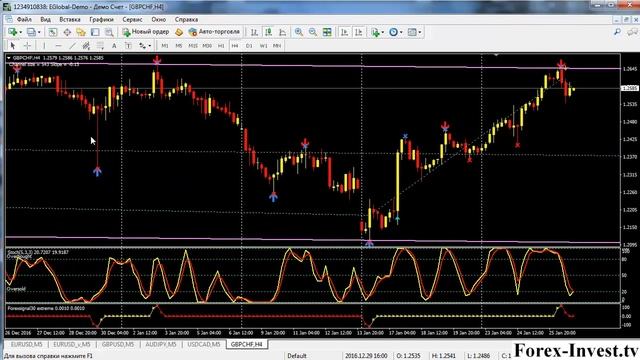Open the Templates icon

point(412,32)
